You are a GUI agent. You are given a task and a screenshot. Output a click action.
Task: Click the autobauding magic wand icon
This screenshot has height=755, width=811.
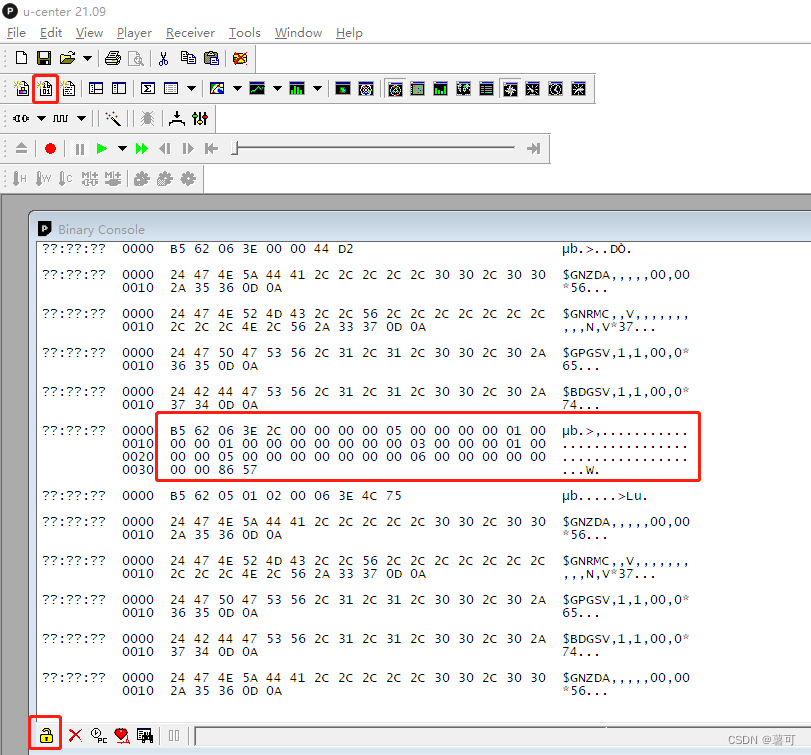coord(113,118)
